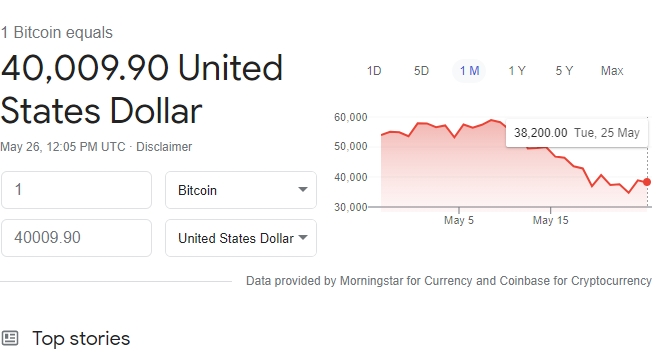
Task: Click the red data point on chart
Action: [647, 182]
